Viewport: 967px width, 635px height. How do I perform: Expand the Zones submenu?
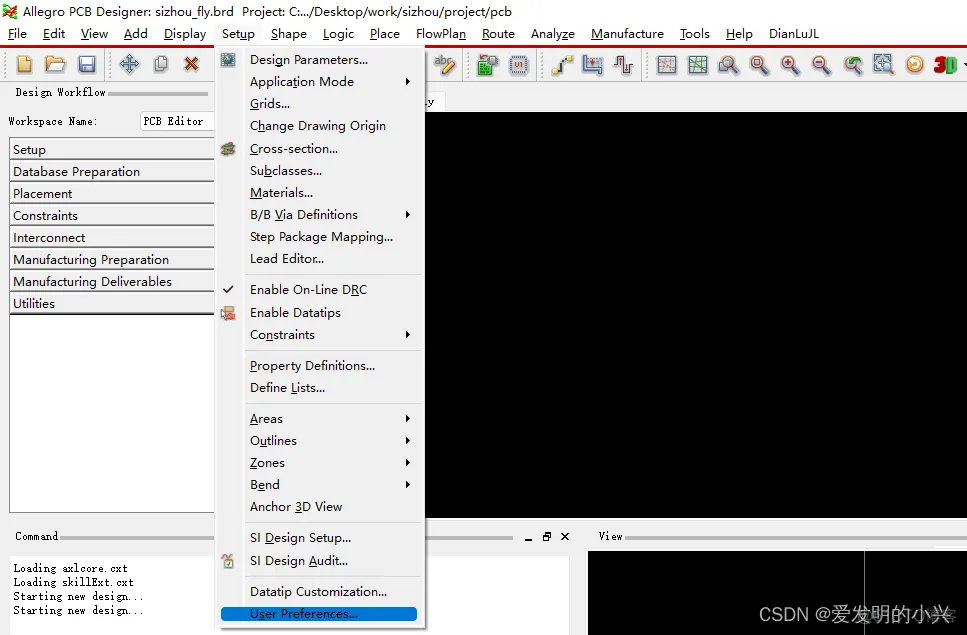click(x=321, y=463)
